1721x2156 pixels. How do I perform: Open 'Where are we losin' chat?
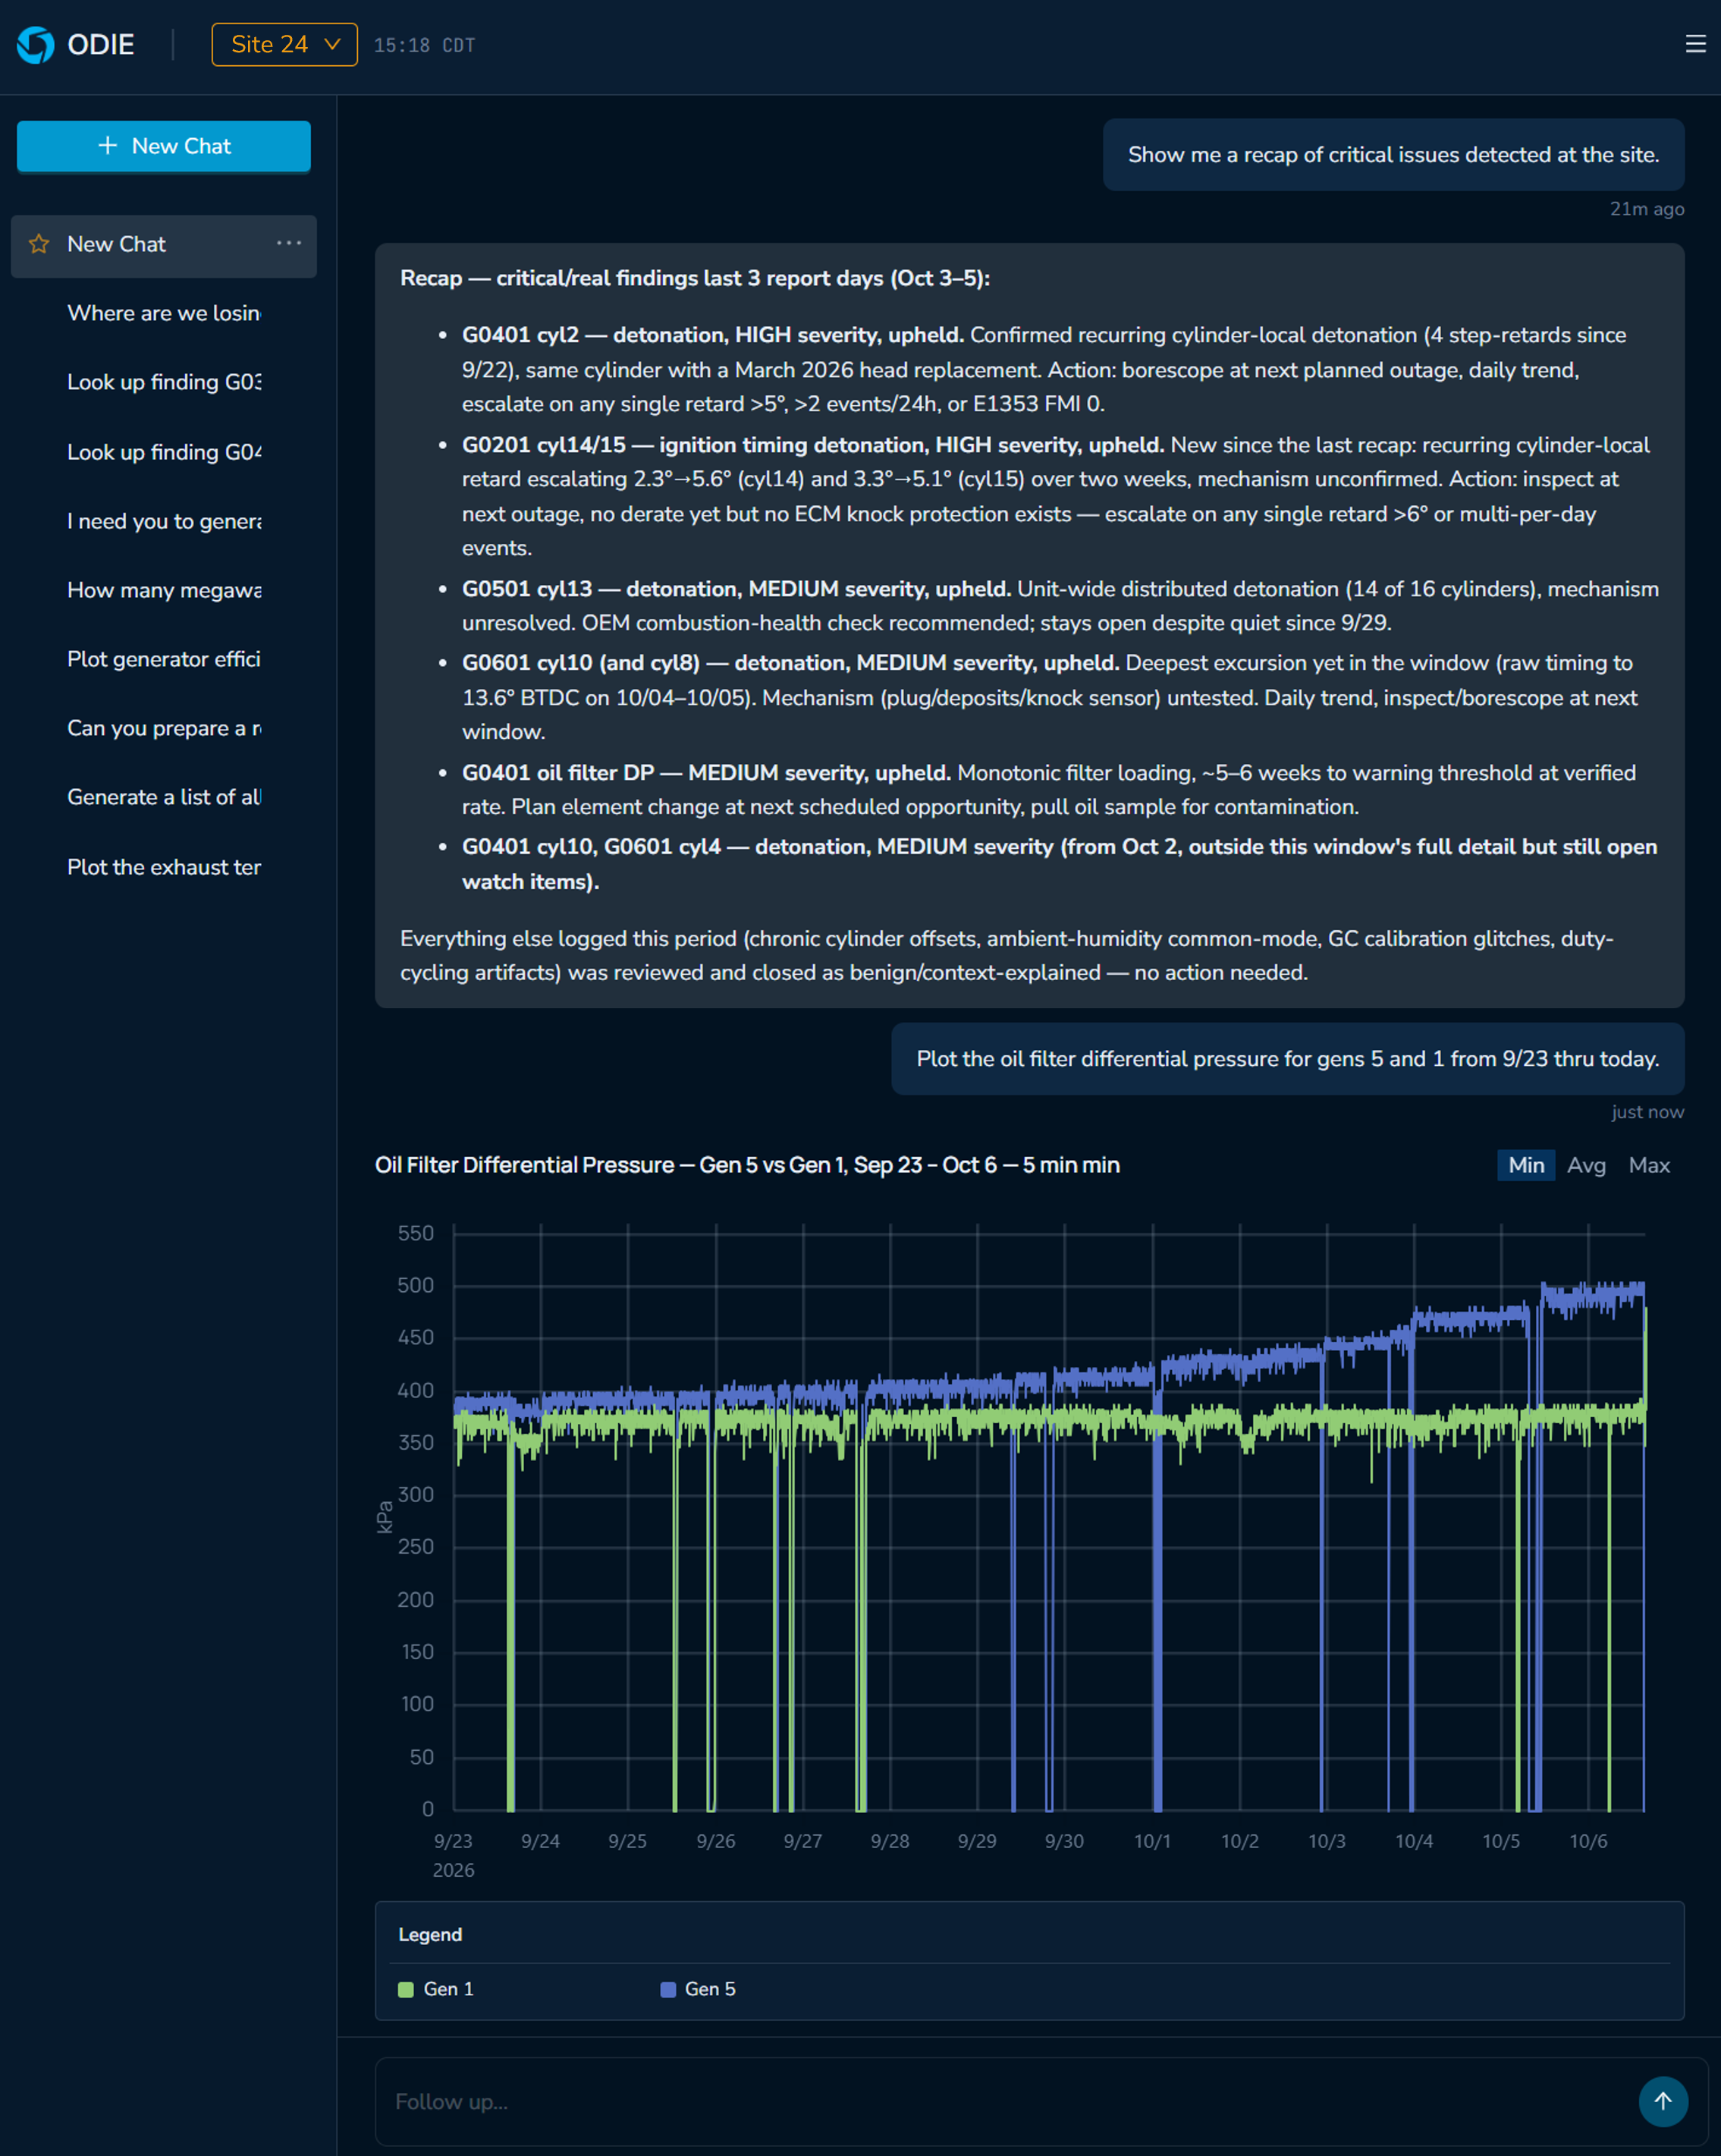click(164, 313)
